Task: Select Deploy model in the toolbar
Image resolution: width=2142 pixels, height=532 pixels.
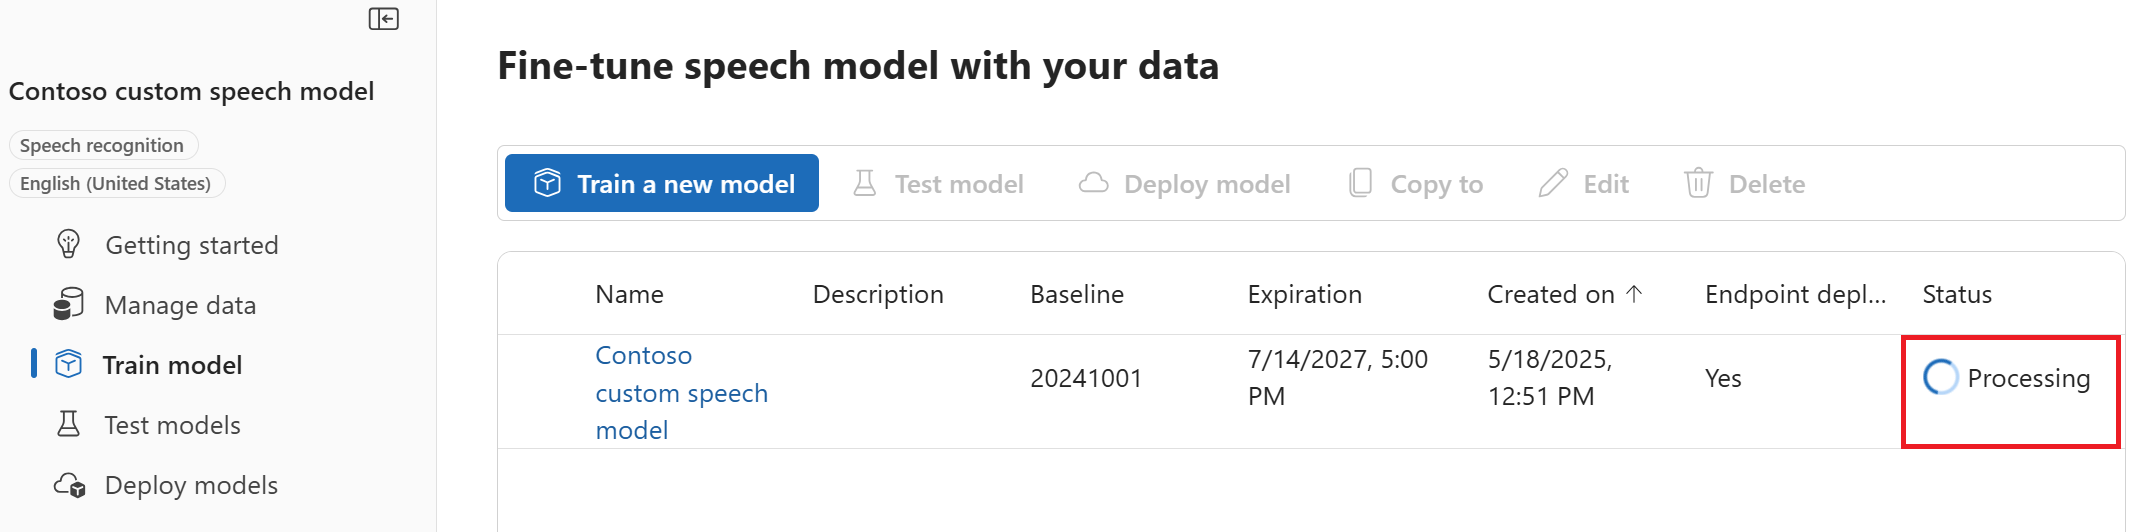Action: click(1185, 184)
